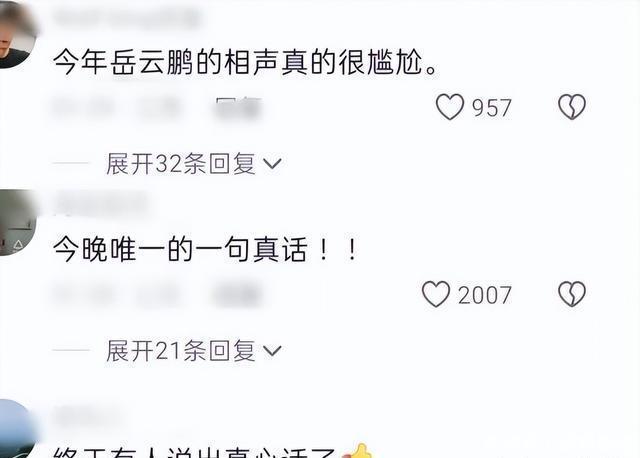Tap the 957 like count
Viewport: 640px width, 458px height.
491,108
